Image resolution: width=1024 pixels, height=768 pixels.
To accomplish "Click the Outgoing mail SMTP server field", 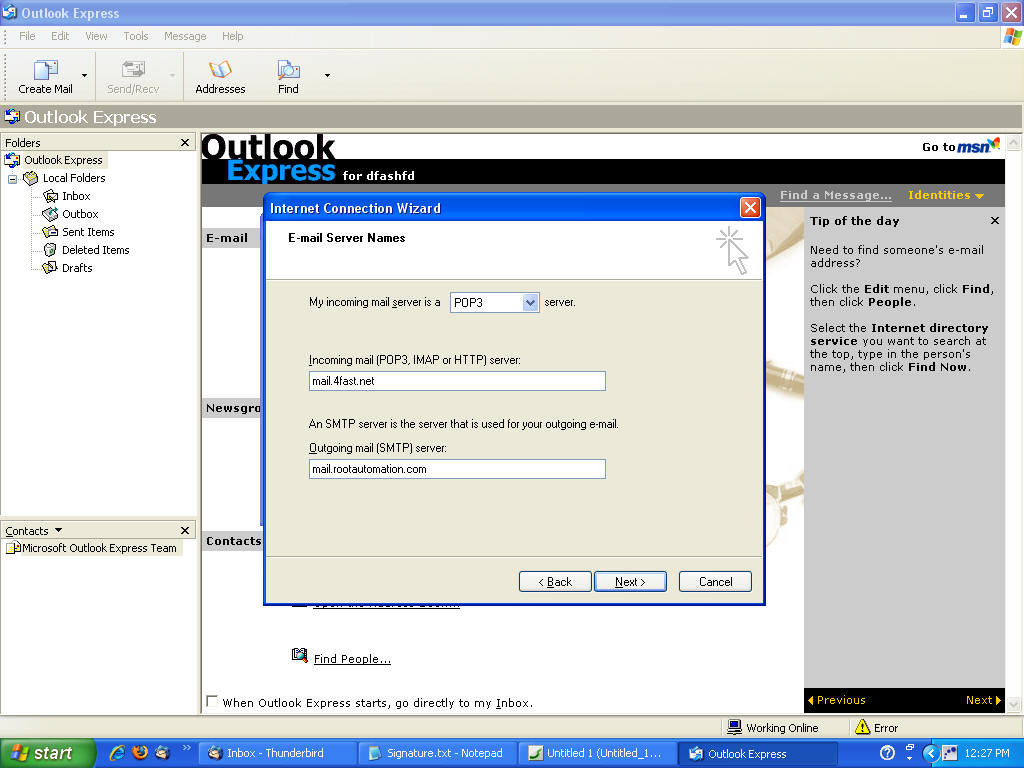I will 457,469.
